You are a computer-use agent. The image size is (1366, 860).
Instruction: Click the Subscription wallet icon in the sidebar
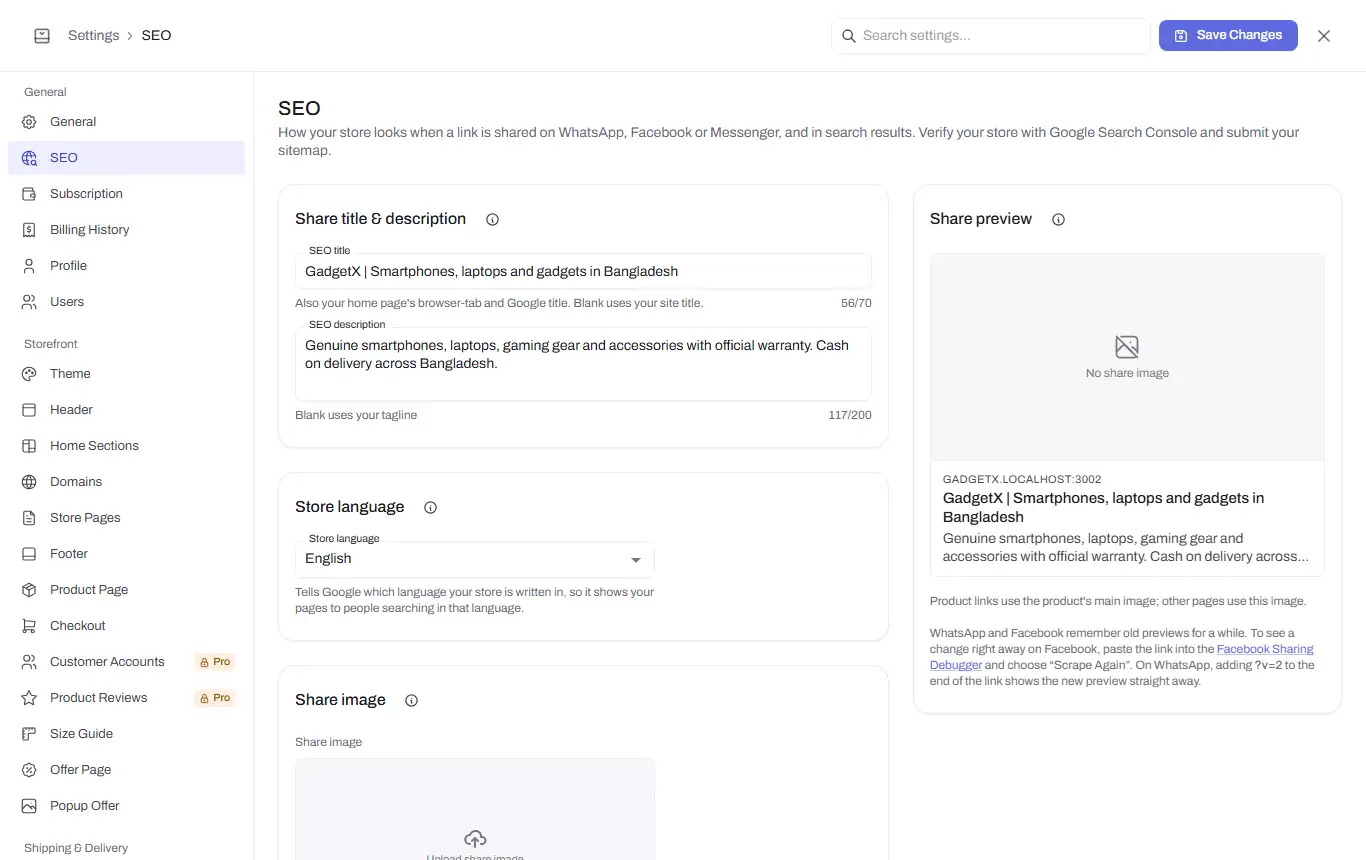point(29,194)
